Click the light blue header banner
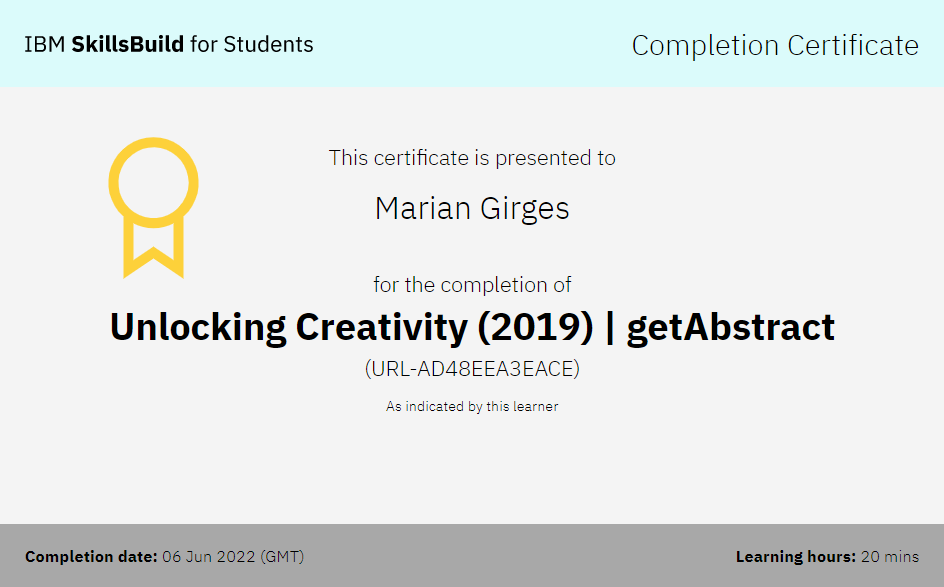This screenshot has height=587, width=944. (472, 43)
